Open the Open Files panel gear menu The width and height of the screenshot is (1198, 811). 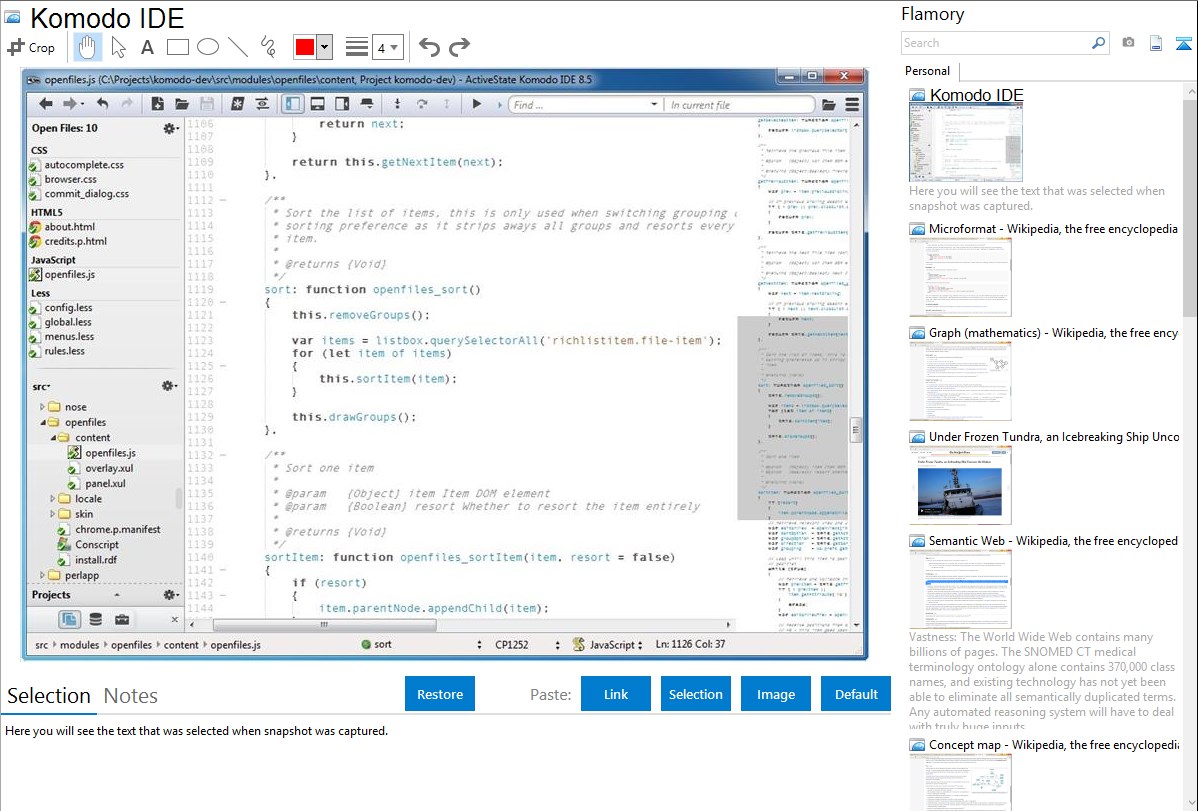(170, 128)
